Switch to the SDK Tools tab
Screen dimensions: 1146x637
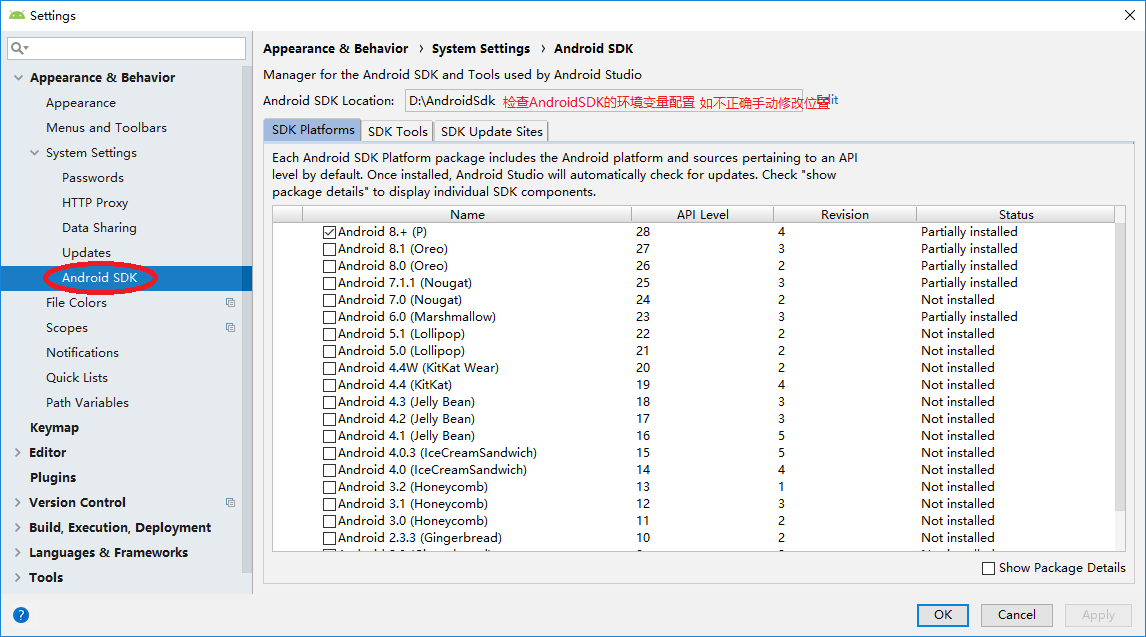[x=398, y=131]
